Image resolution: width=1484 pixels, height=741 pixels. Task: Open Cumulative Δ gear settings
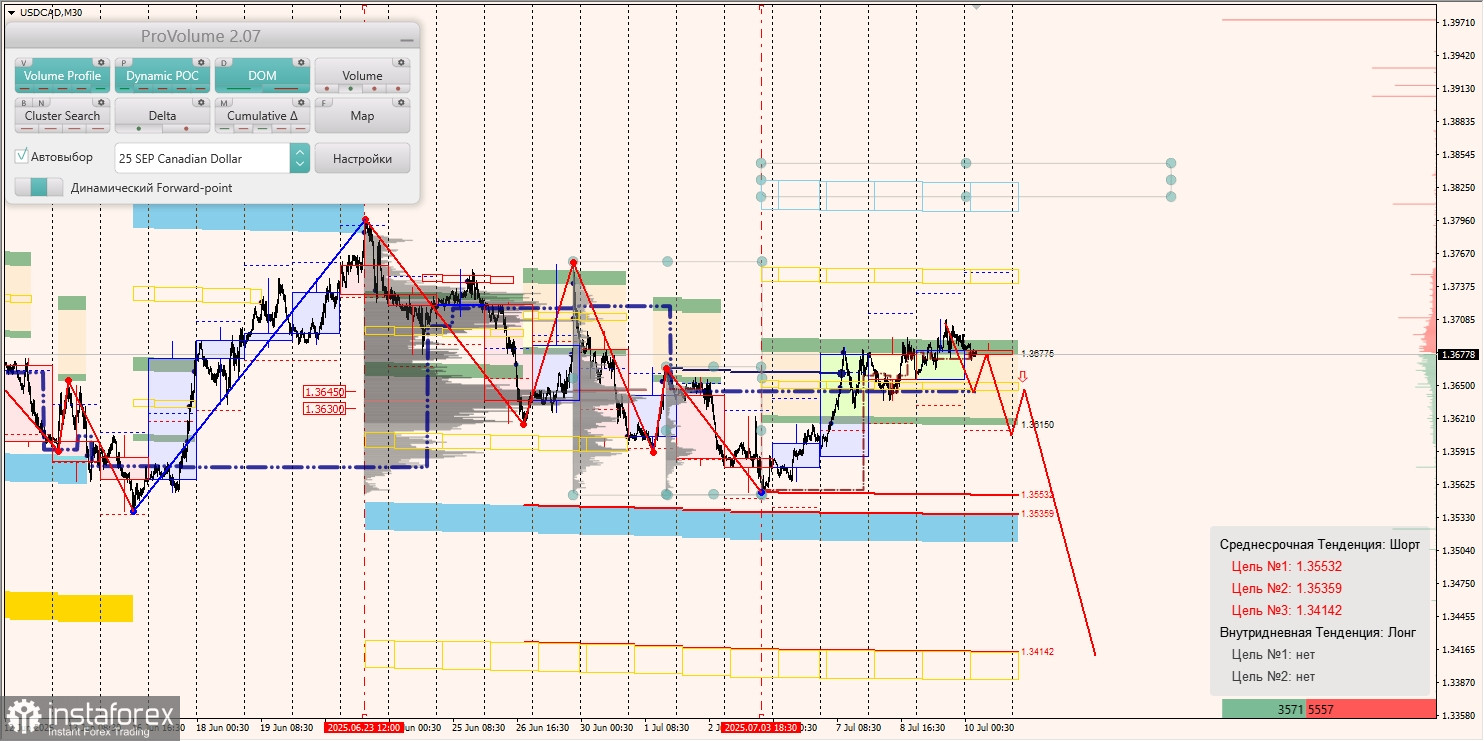[x=301, y=102]
